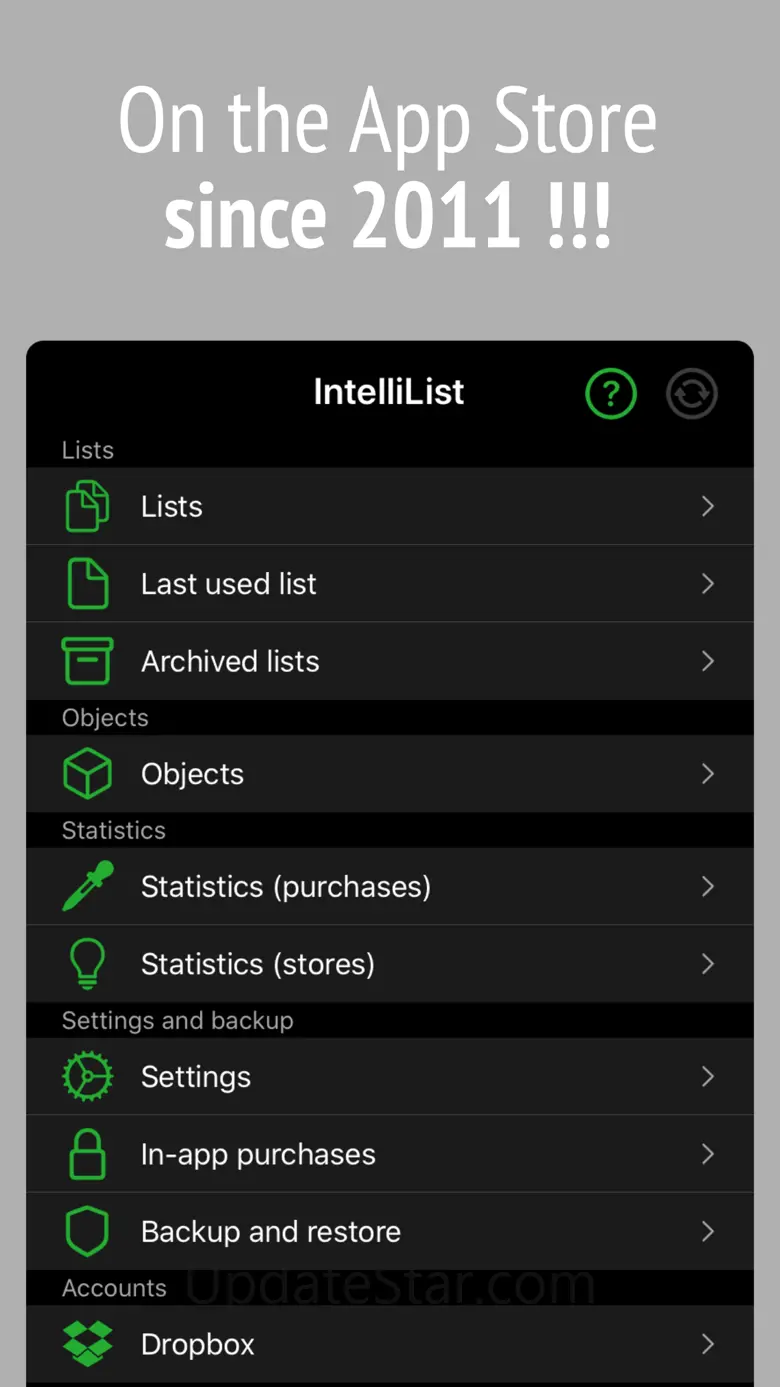The width and height of the screenshot is (780, 1387).
Task: Open Objects using its right chevron
Action: click(708, 774)
